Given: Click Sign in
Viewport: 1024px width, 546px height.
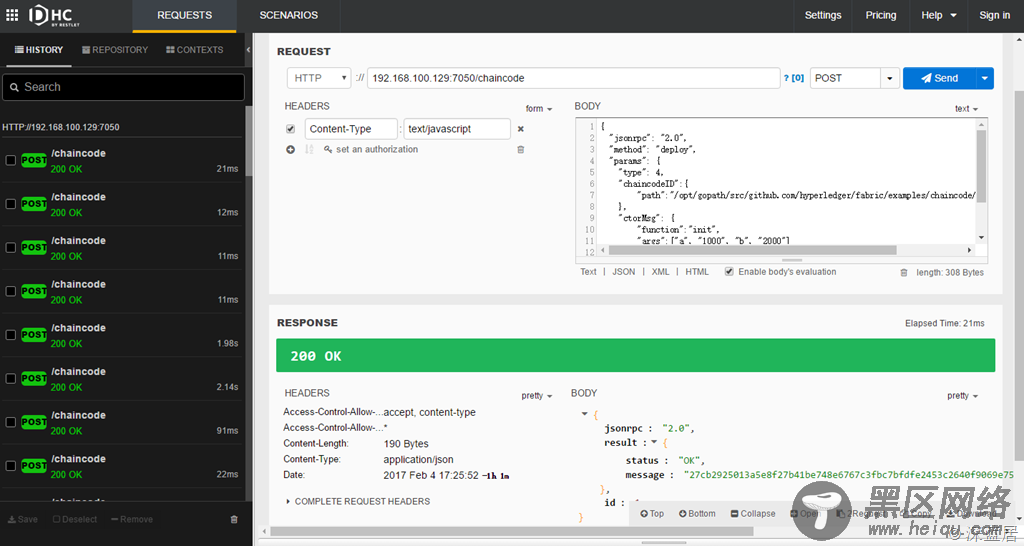Looking at the screenshot, I should click(x=995, y=15).
